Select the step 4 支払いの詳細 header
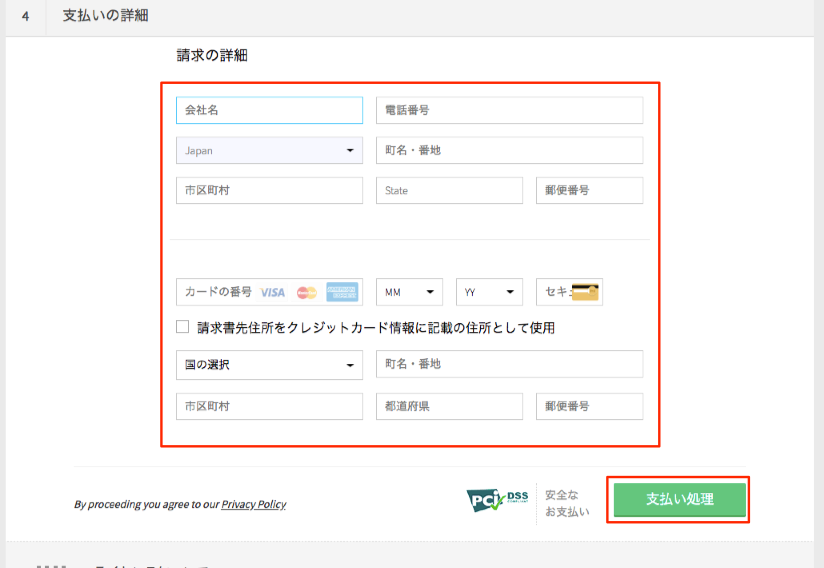Screen dimensions: 824x568 (107, 17)
